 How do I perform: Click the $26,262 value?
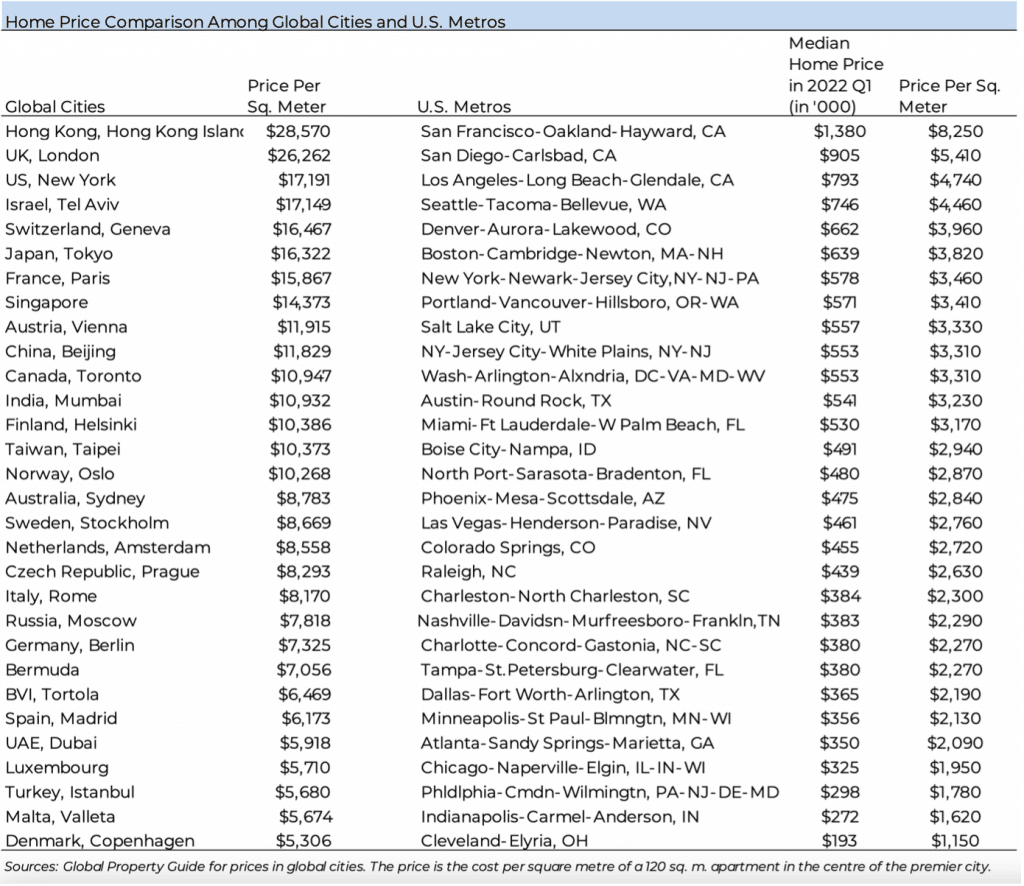point(299,155)
